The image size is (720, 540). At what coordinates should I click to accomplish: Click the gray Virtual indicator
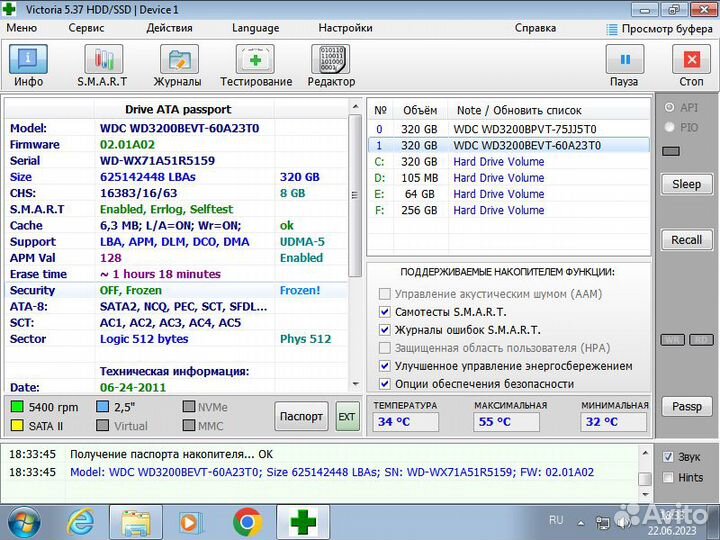pyautogui.click(x=102, y=425)
